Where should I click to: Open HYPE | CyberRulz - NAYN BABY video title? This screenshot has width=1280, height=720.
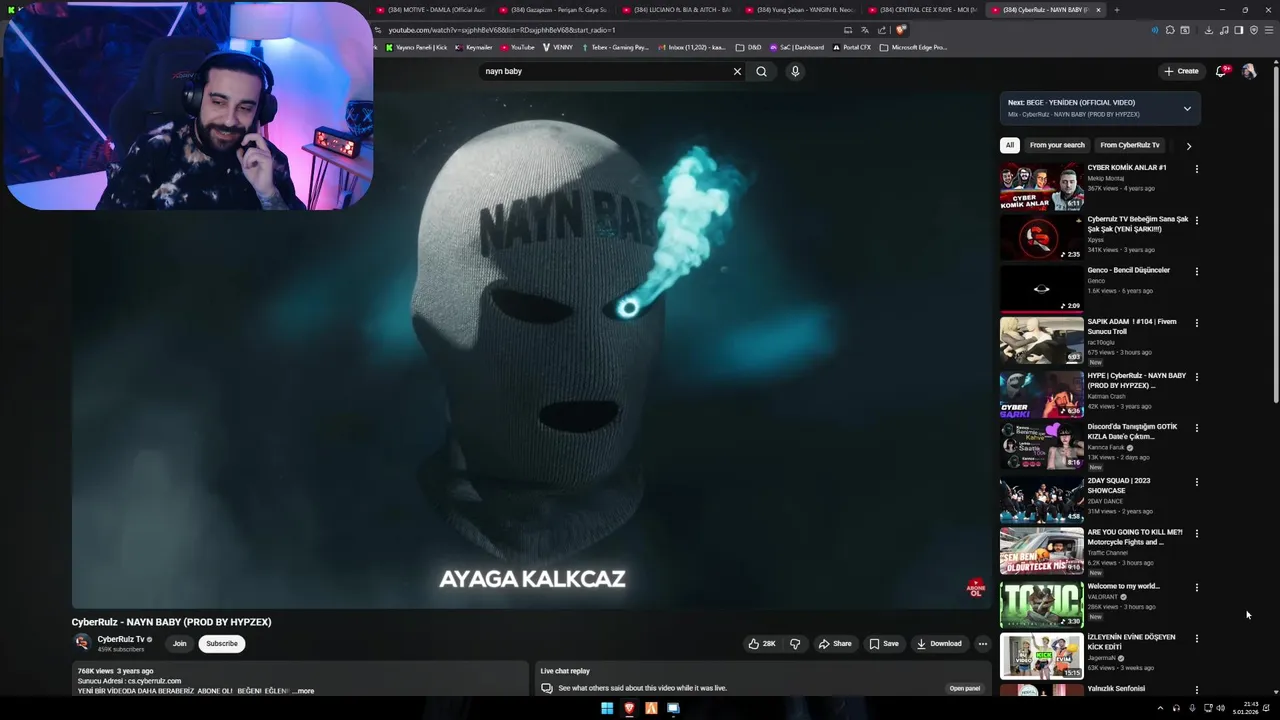tap(1137, 380)
